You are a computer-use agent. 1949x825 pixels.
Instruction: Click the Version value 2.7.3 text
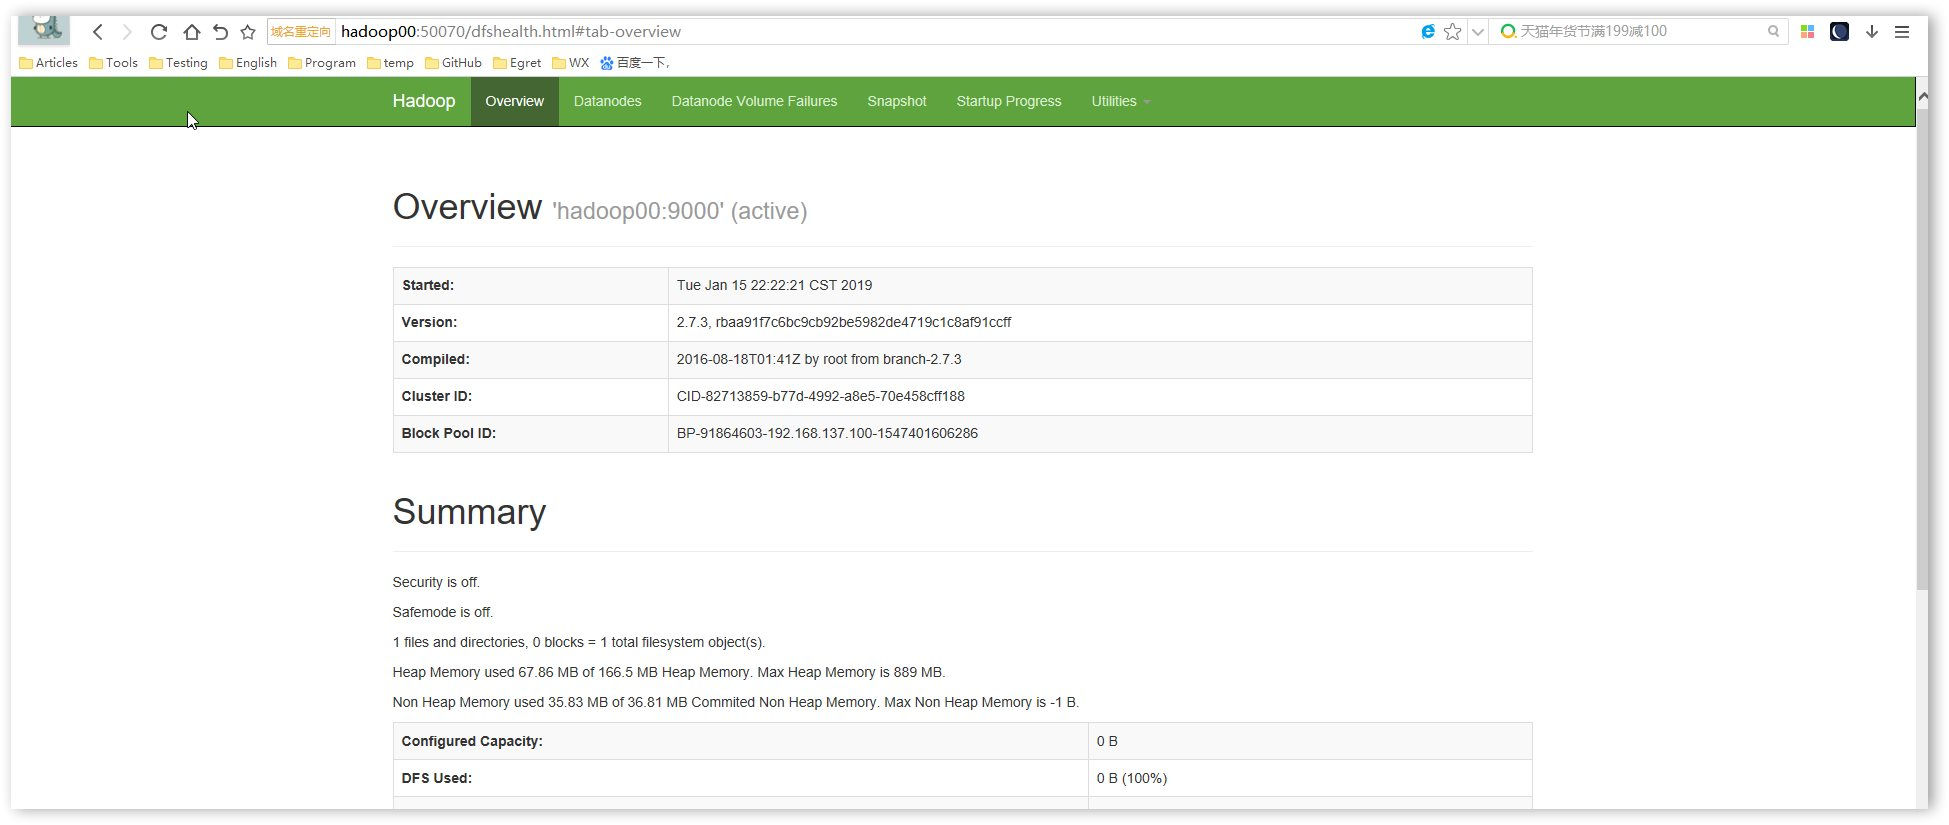click(x=843, y=322)
